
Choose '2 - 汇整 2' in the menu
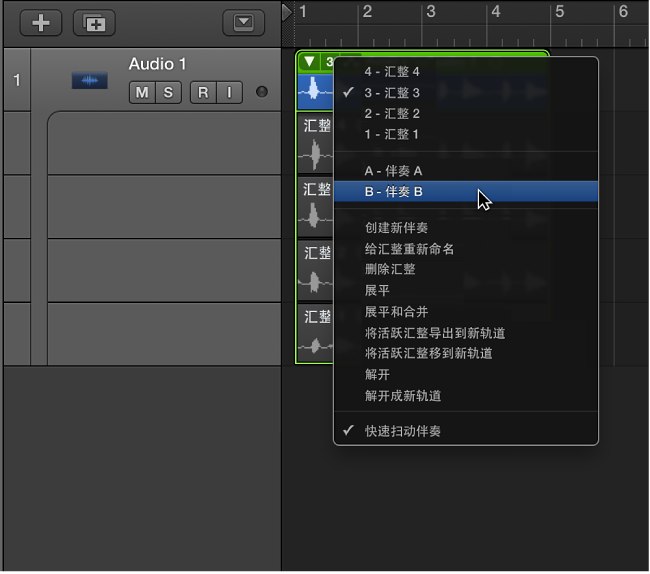(392, 114)
